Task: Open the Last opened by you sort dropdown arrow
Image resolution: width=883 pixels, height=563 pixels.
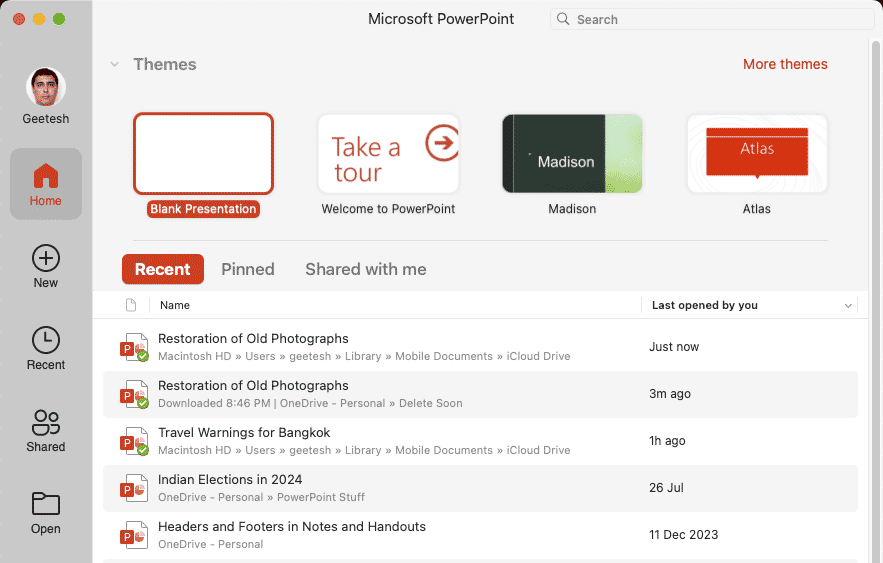Action: 848,306
